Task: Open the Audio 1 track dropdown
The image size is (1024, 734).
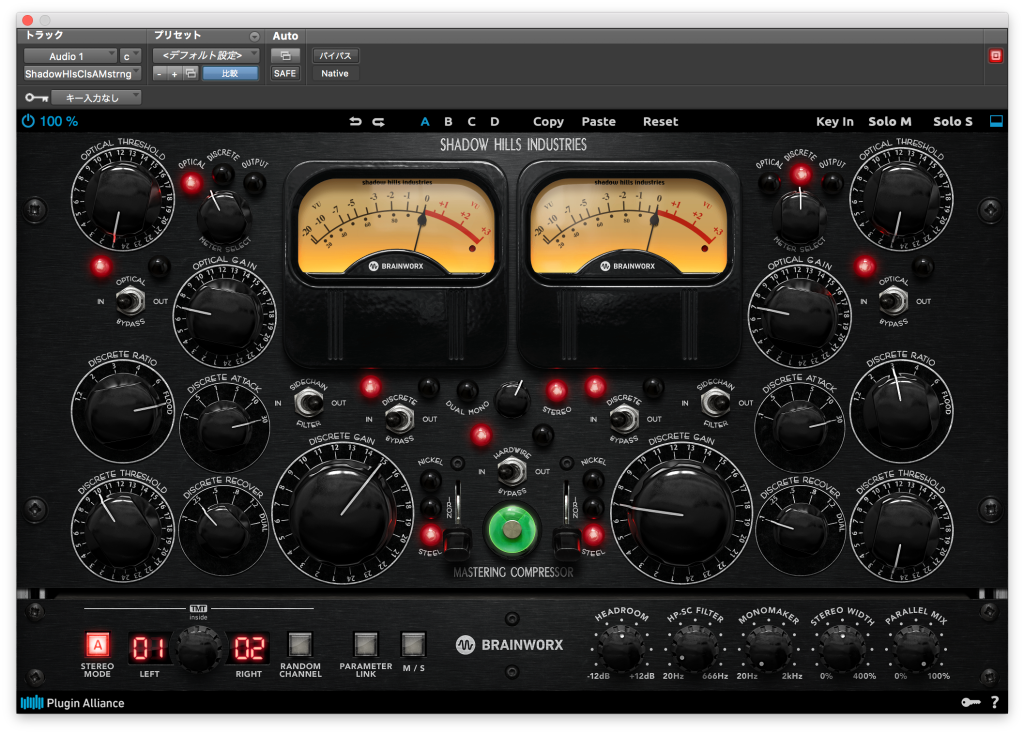Action: tap(71, 56)
